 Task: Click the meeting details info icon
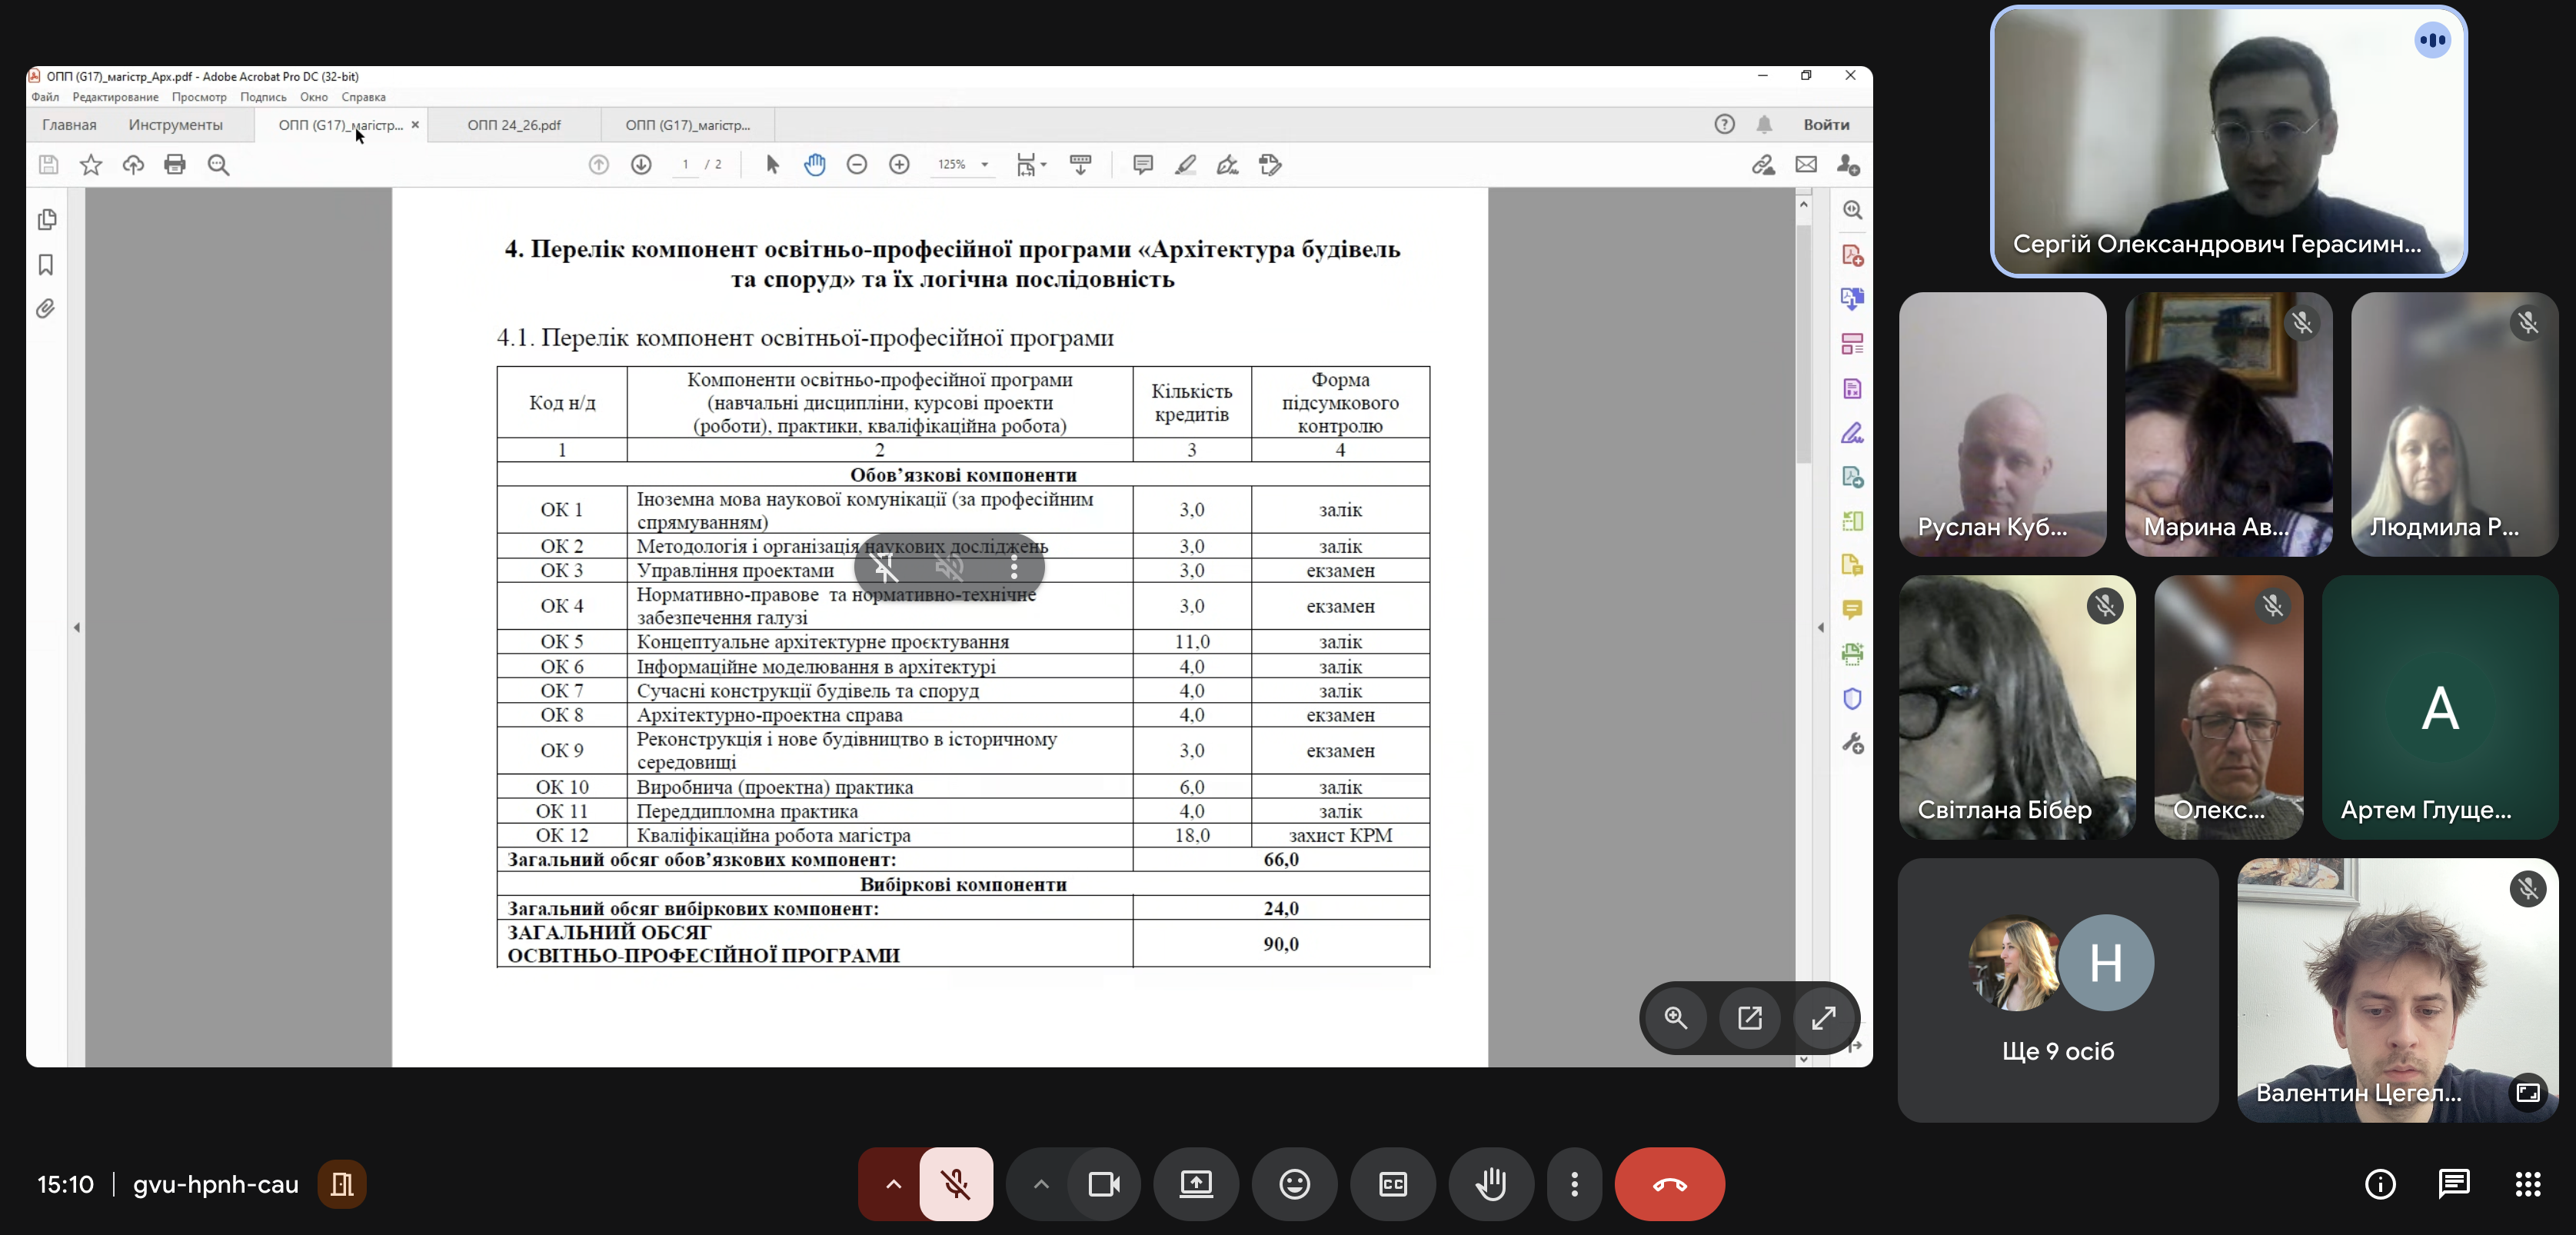coord(2380,1184)
